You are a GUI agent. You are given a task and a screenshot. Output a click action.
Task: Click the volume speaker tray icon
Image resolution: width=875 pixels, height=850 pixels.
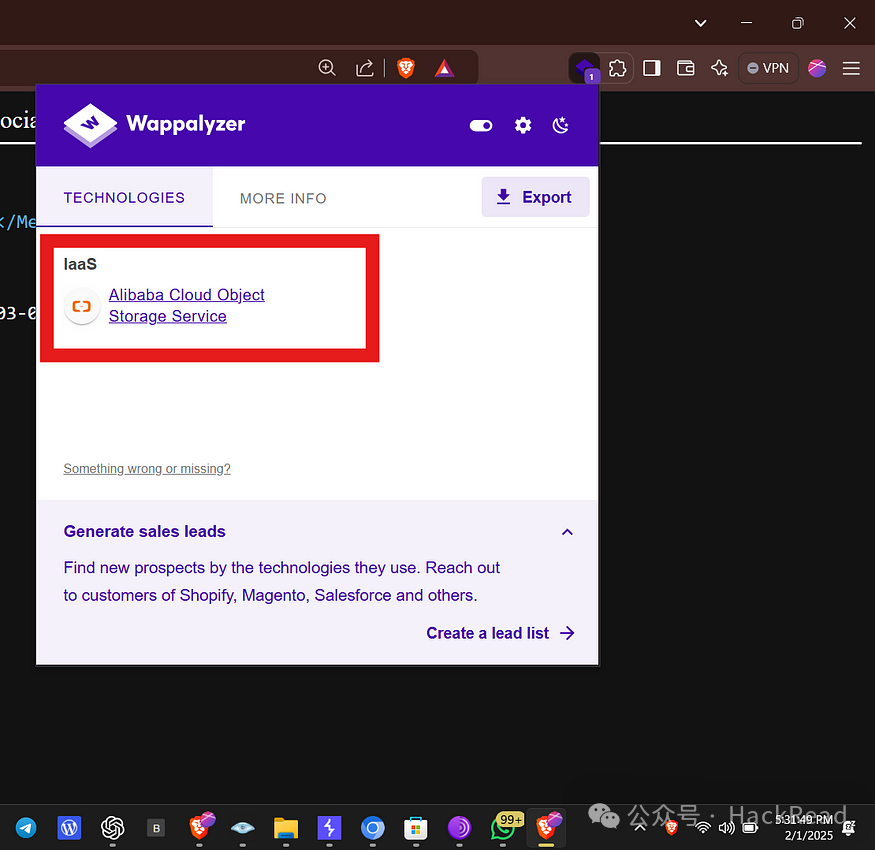[727, 827]
